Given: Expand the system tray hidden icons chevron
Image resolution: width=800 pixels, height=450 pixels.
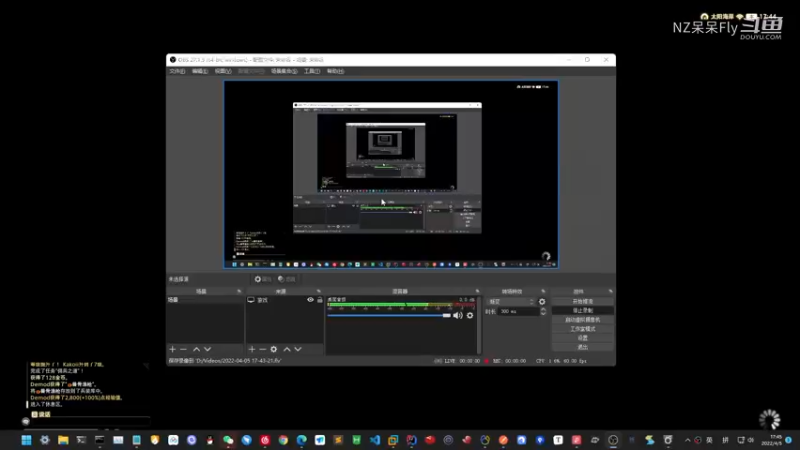Looking at the screenshot, I should (687, 440).
